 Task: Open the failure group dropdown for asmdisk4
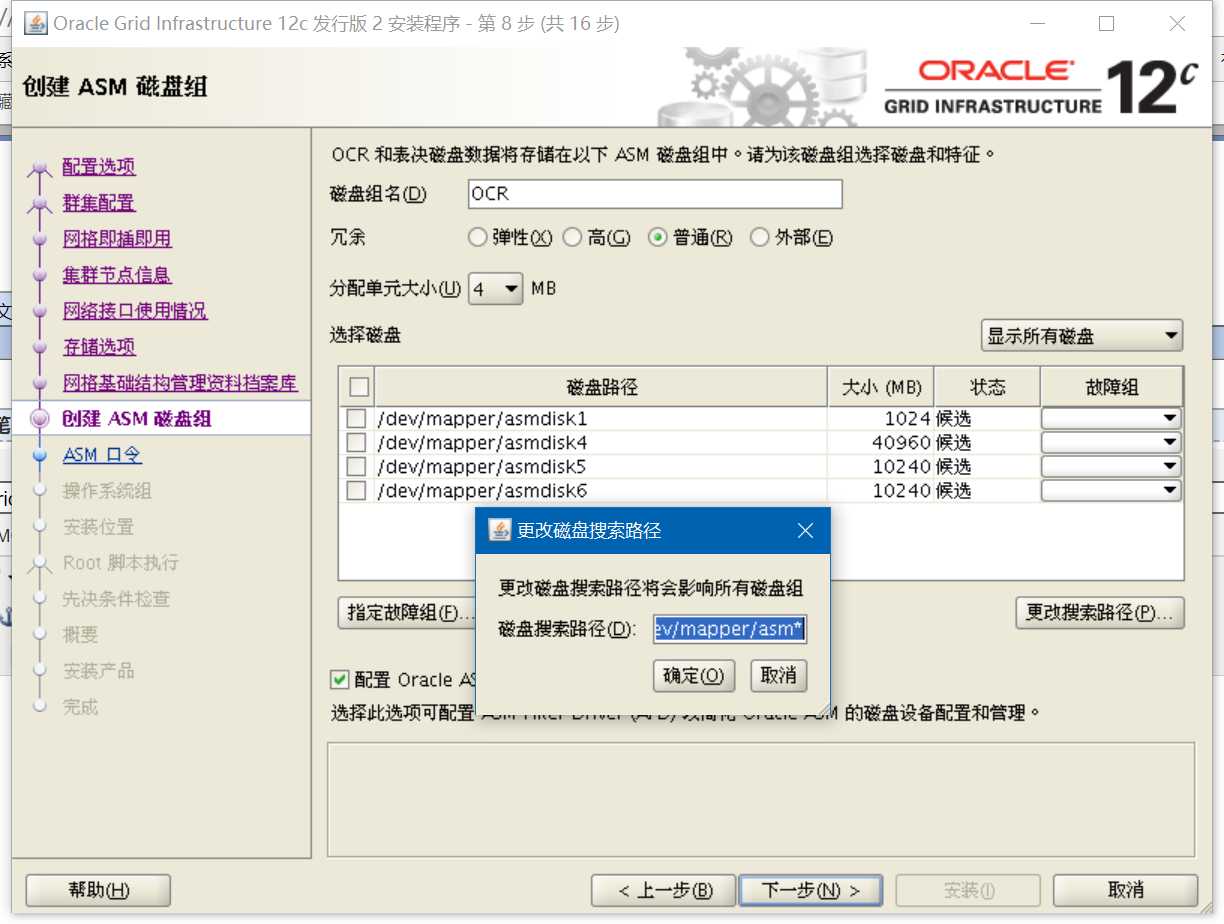pos(1111,442)
